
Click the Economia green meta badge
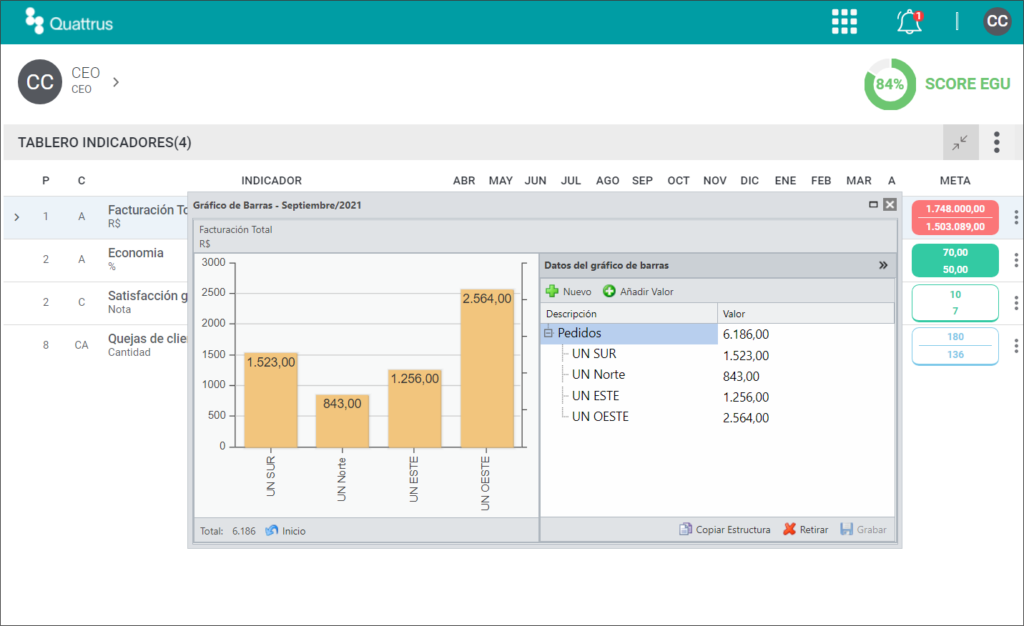pos(955,260)
